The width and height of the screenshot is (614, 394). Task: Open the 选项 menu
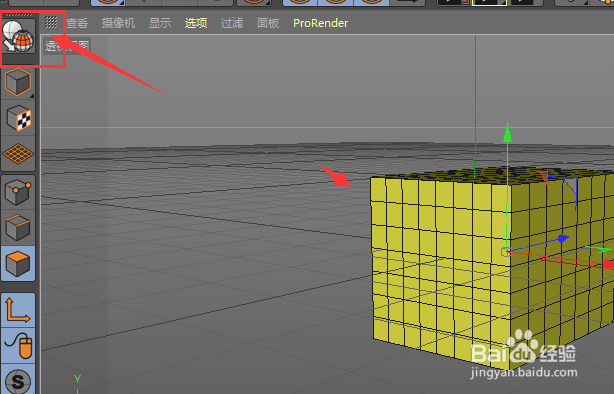click(x=196, y=23)
